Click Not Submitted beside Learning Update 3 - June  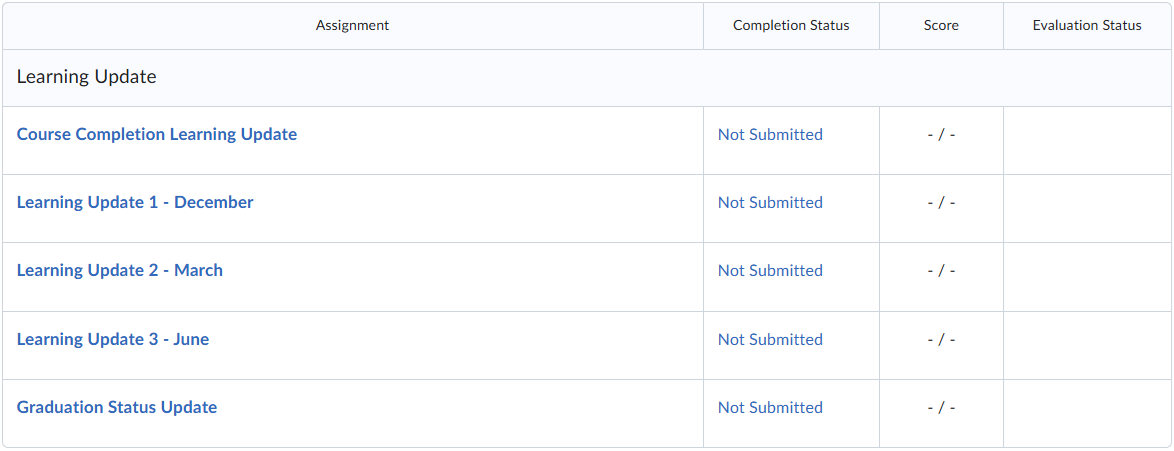(770, 339)
